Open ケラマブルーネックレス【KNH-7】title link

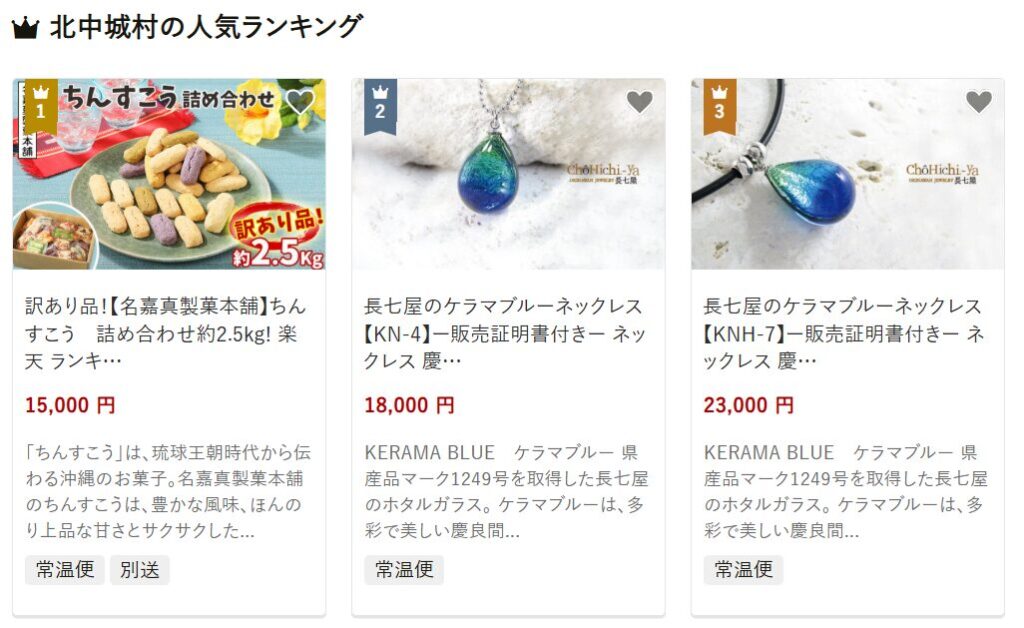point(844,333)
